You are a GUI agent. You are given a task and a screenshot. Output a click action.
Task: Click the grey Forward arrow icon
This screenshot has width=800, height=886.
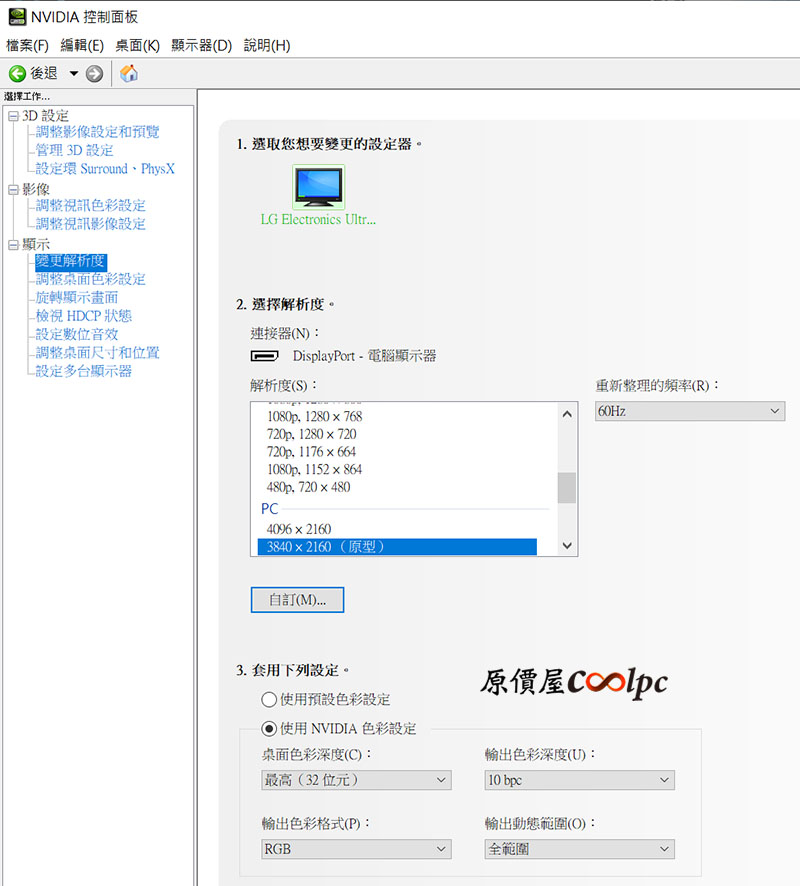coord(94,73)
